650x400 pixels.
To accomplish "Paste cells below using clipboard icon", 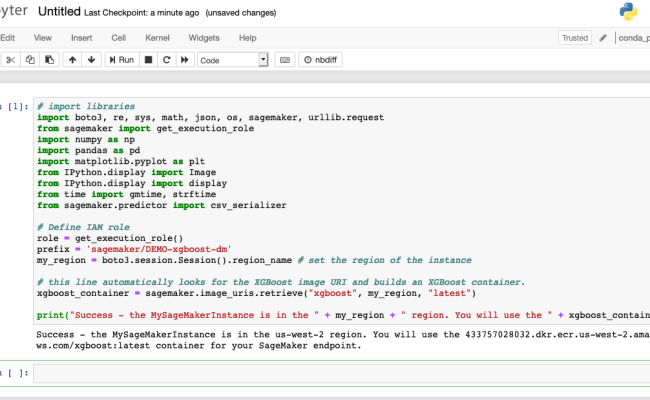I will pyautogui.click(x=49, y=60).
